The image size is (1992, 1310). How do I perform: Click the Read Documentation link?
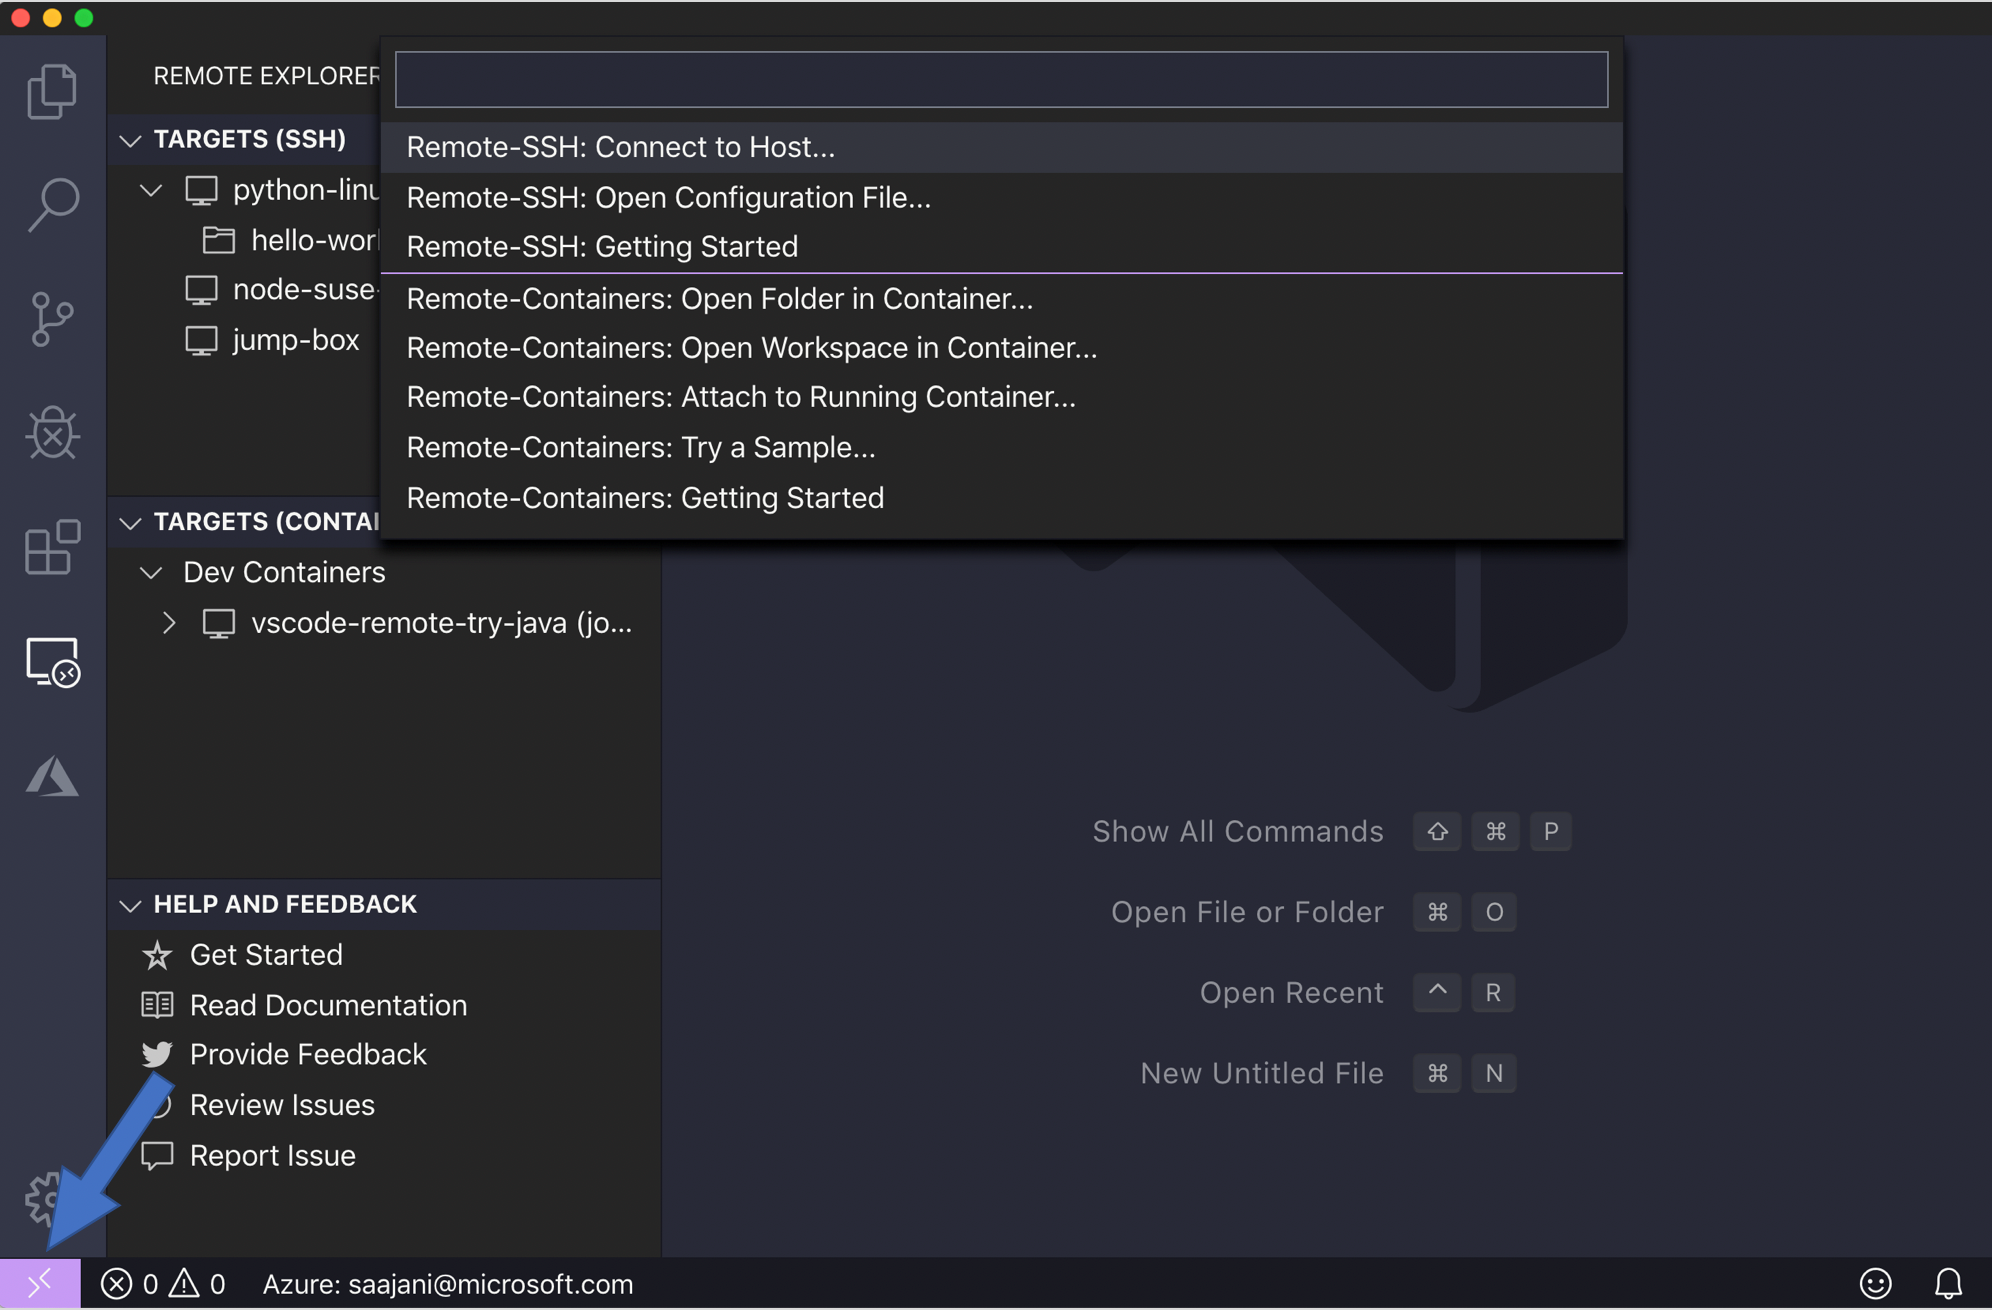pos(327,1004)
